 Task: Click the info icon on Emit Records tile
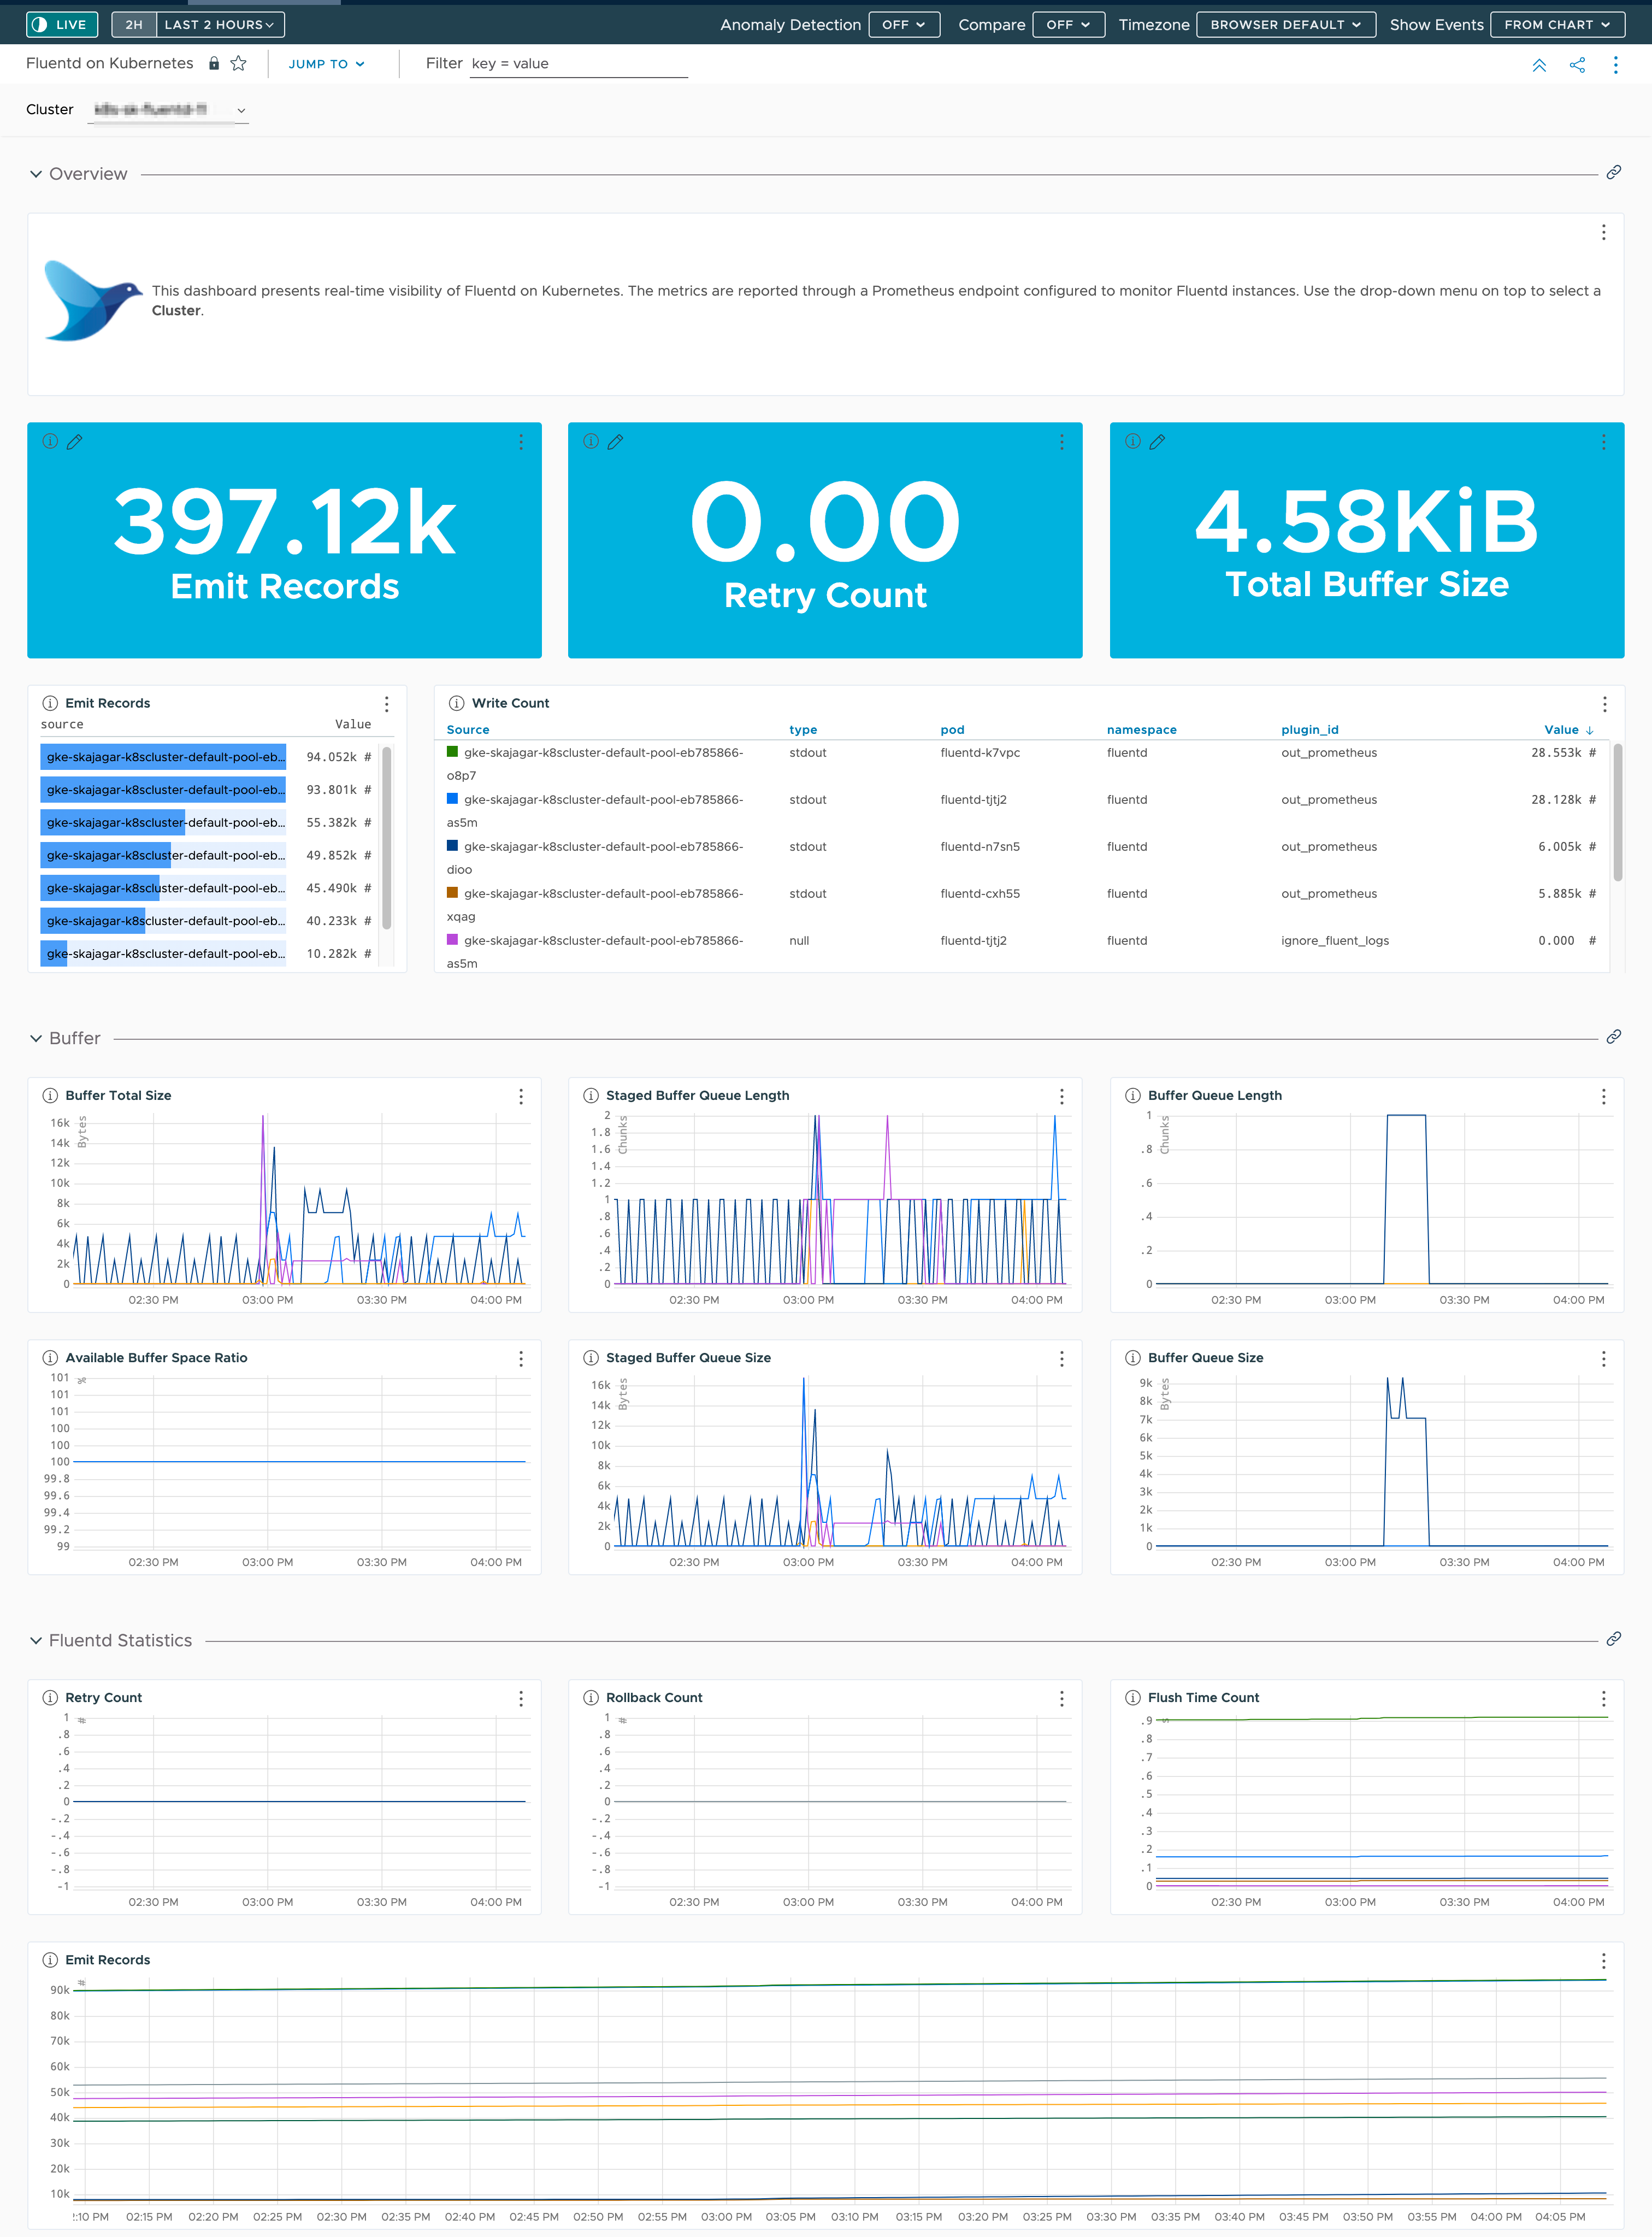pos(50,441)
